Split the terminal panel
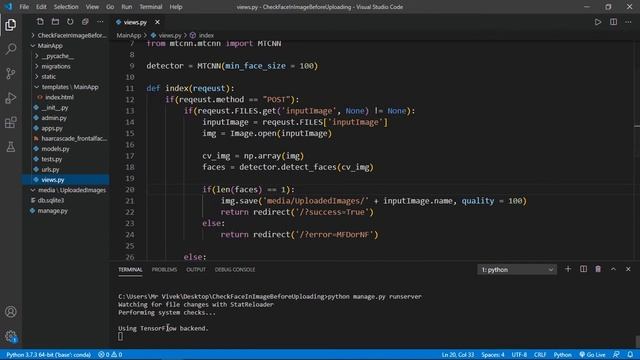 tap(583, 269)
